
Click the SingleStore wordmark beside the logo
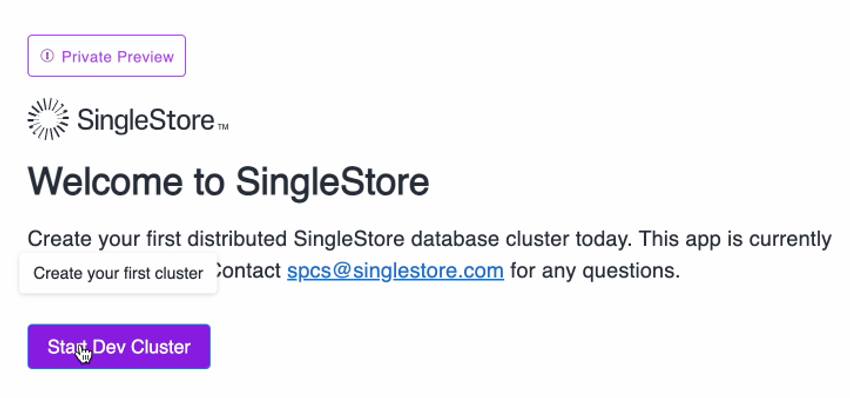145,120
